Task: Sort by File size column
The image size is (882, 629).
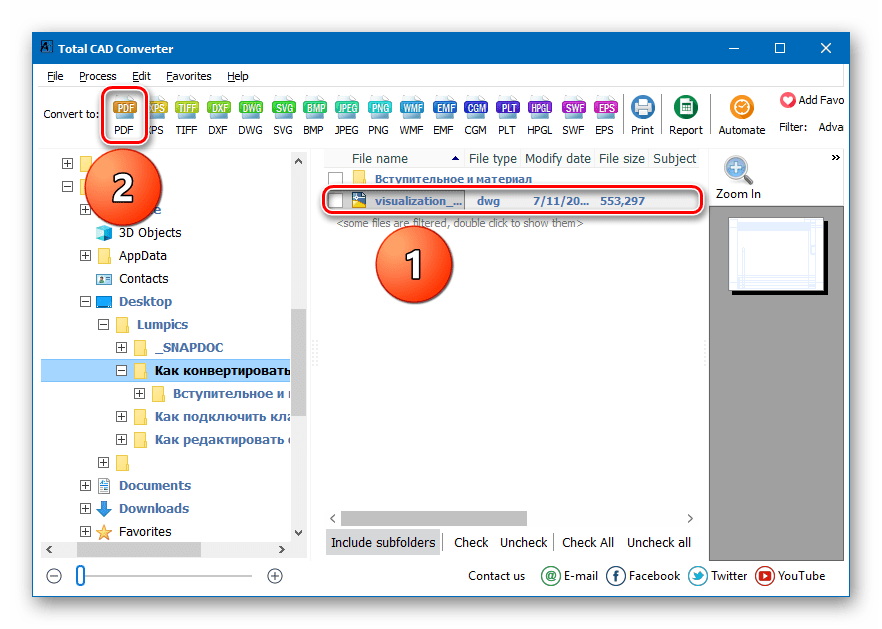Action: pos(622,159)
